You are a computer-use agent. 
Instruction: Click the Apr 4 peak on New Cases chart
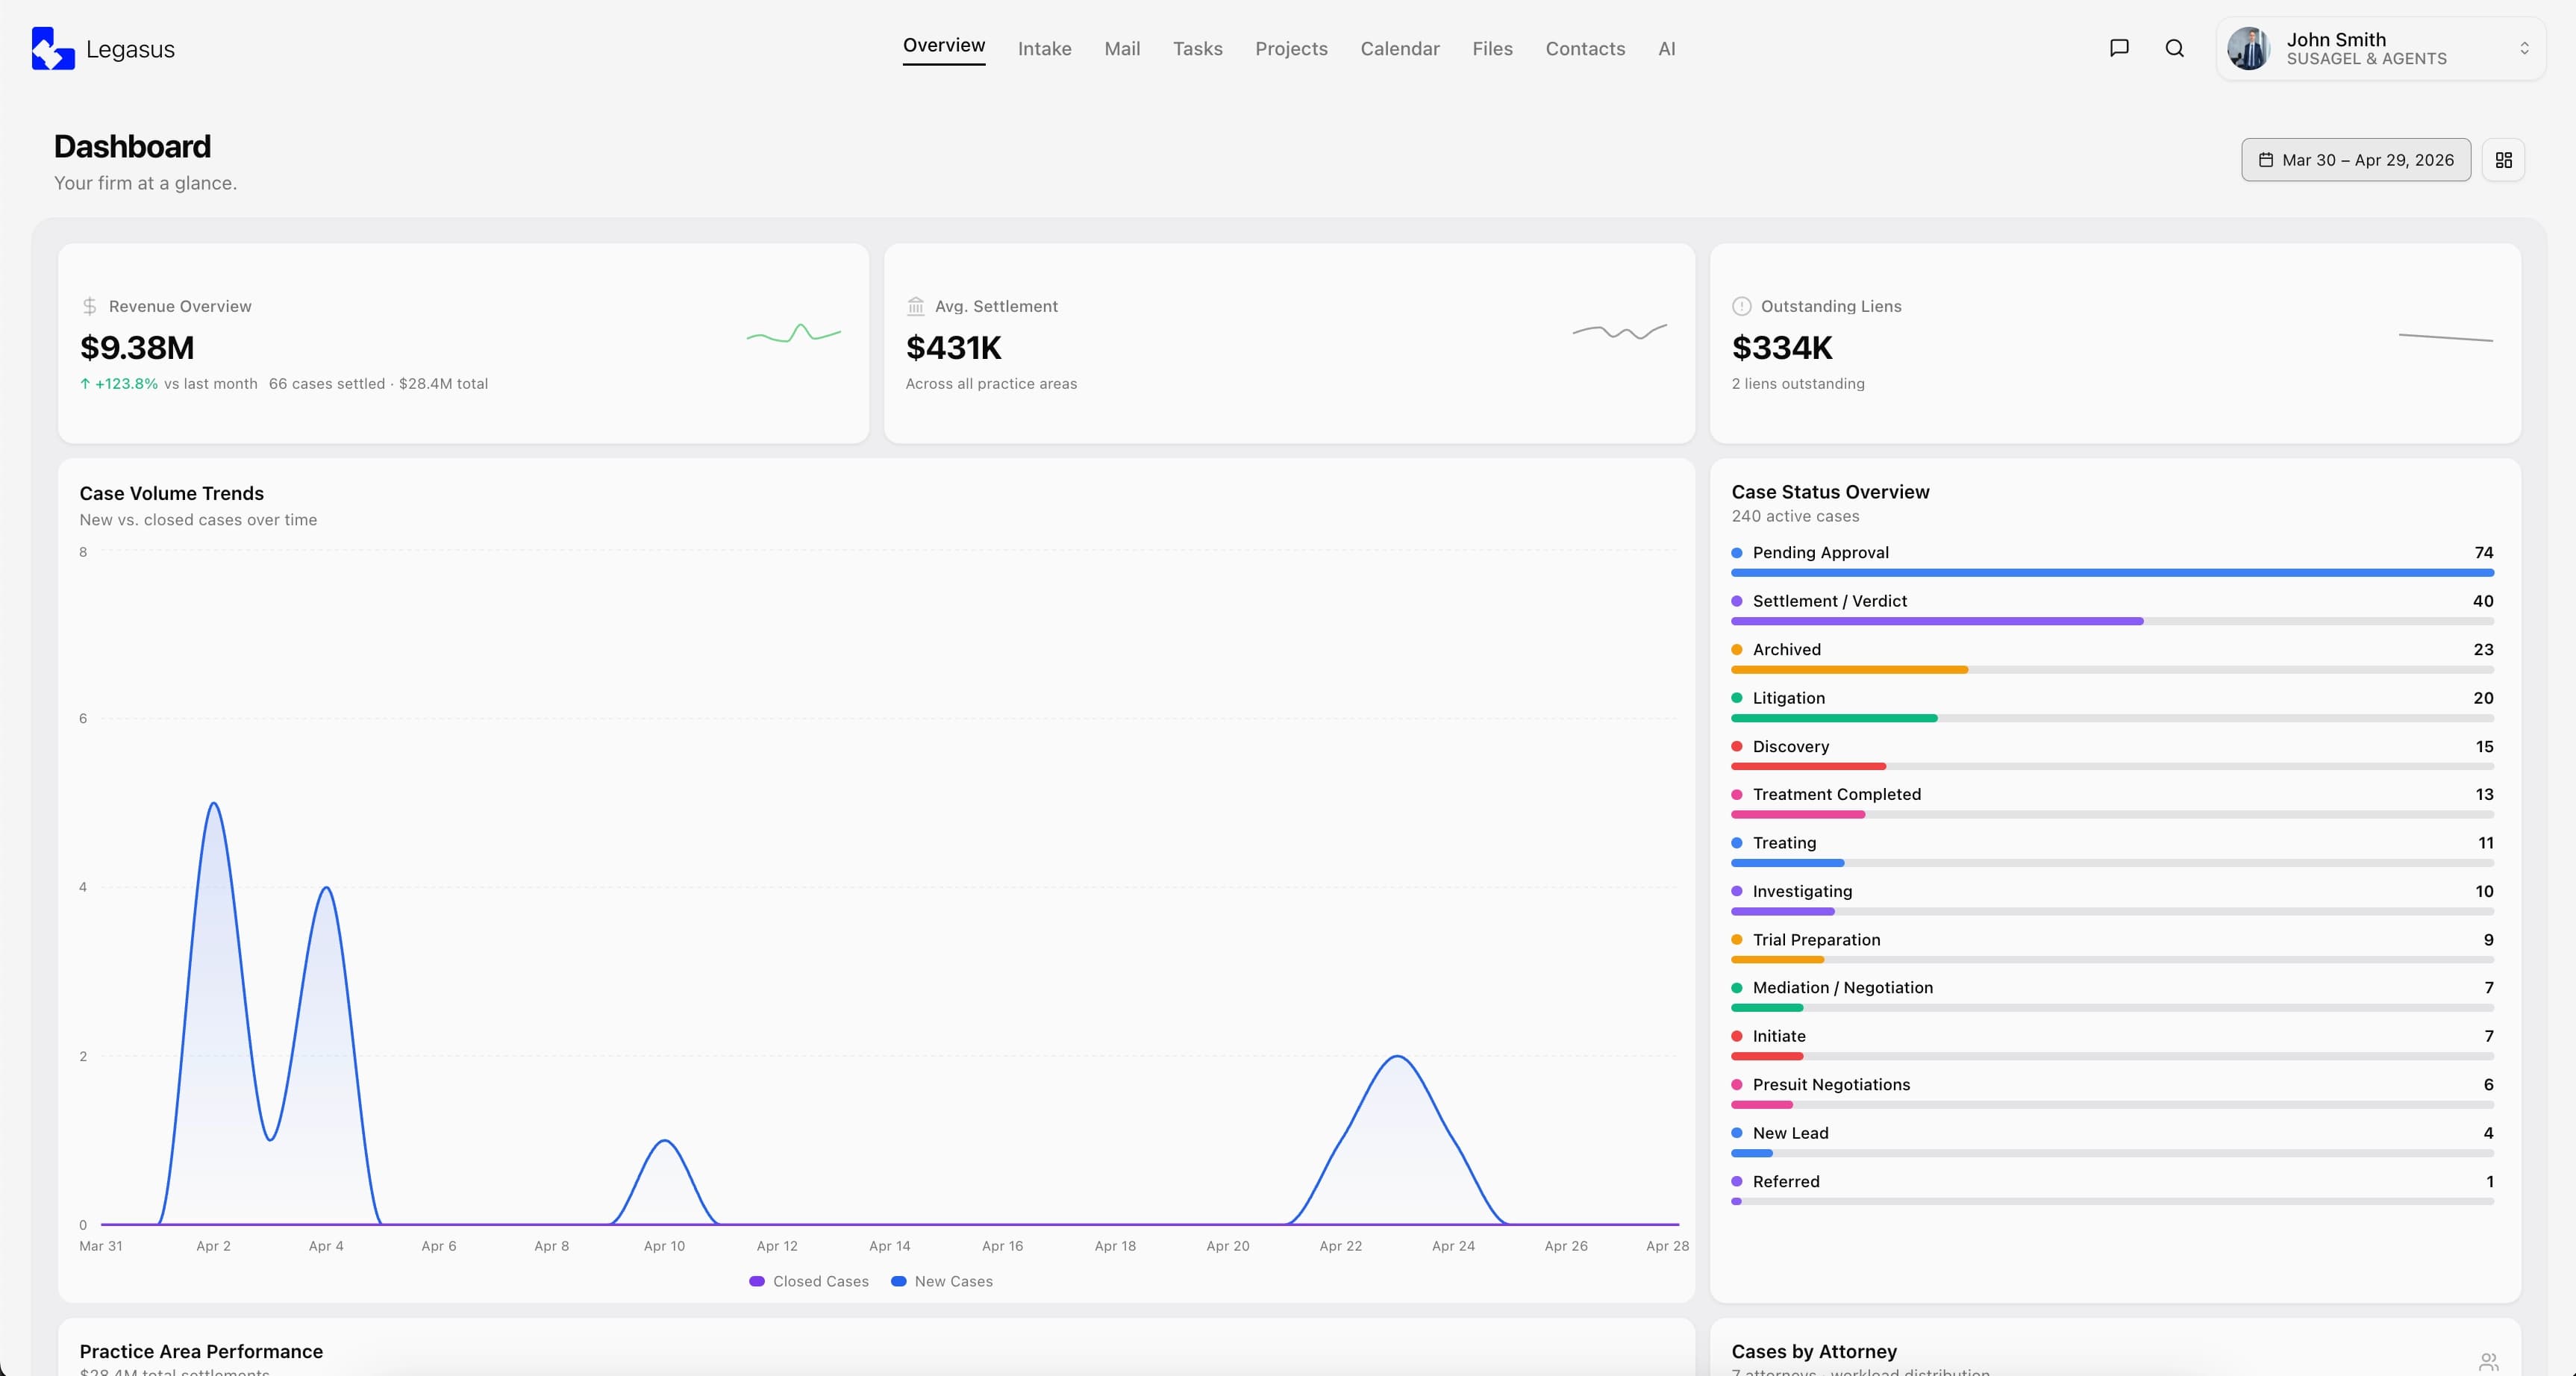pyautogui.click(x=326, y=888)
